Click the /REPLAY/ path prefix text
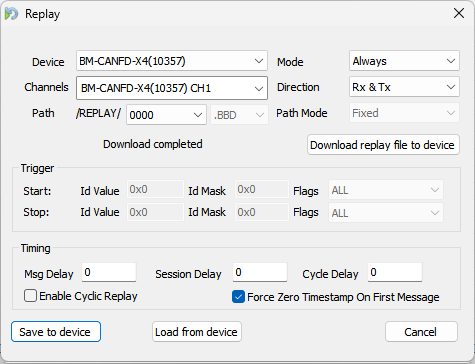 click(98, 113)
